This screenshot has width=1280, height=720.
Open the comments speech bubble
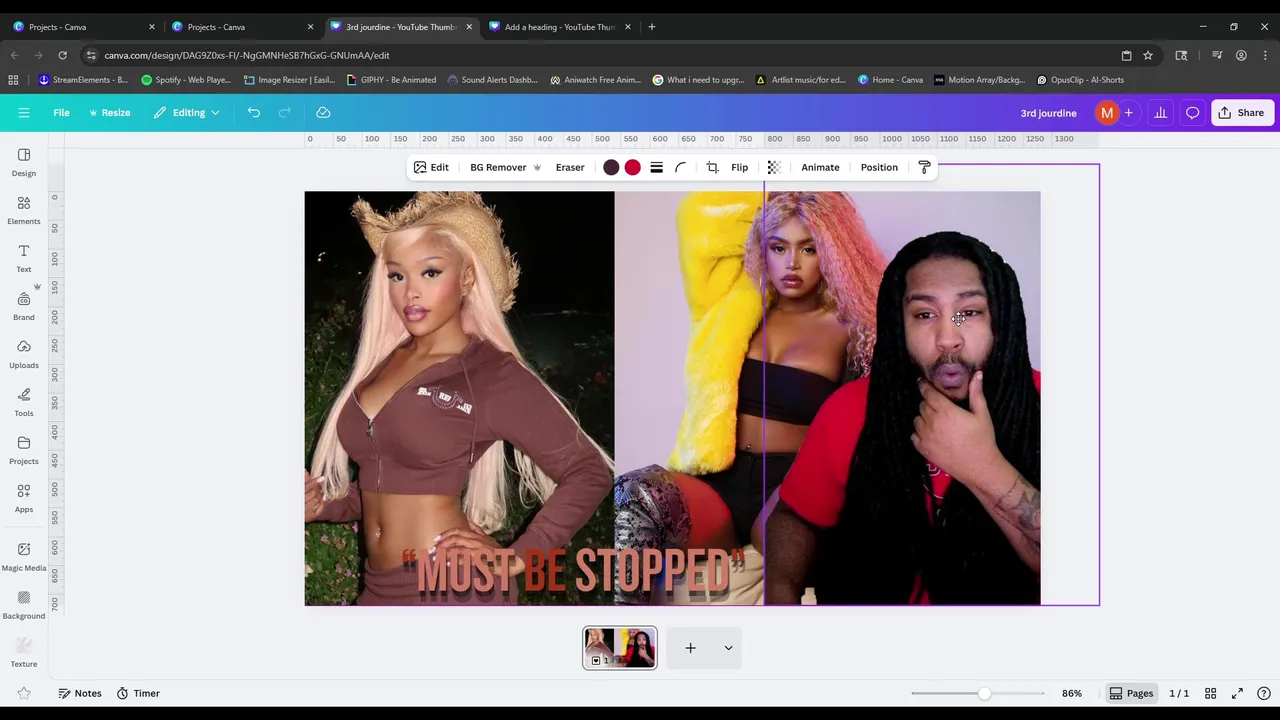1192,113
